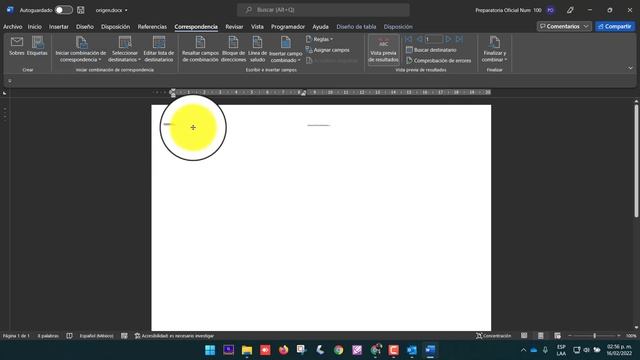The height and width of the screenshot is (360, 640).
Task: Click Resaltar campos de combinación
Action: (x=200, y=49)
